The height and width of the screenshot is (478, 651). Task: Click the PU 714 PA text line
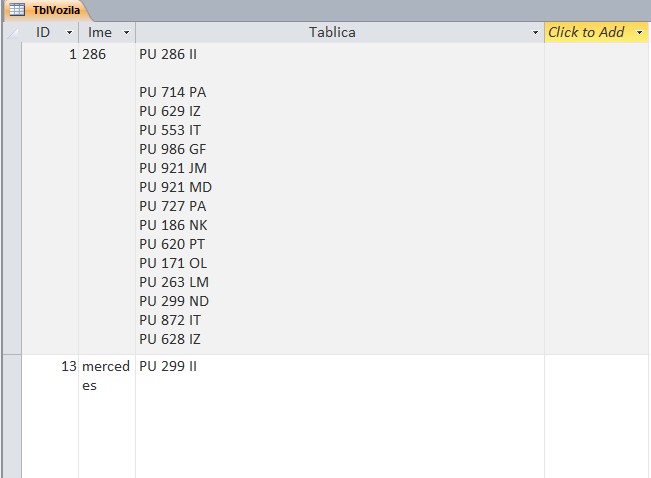172,93
